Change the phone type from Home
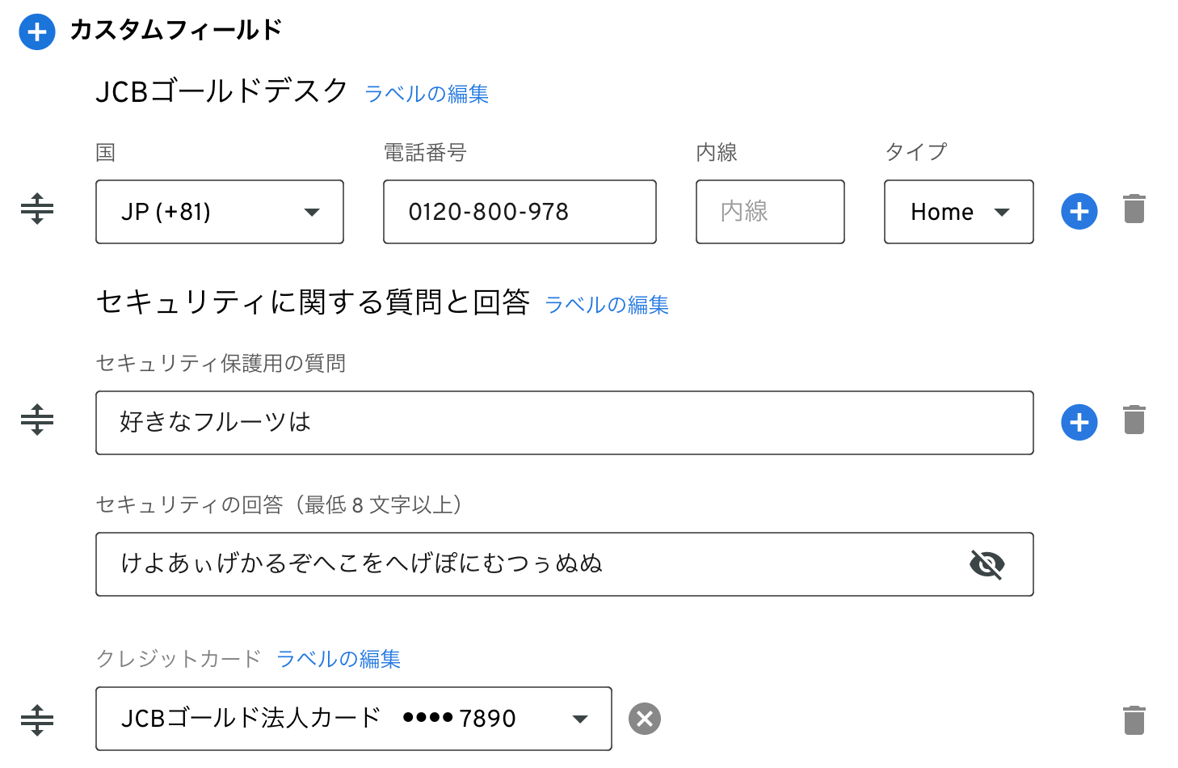Screen dimensions: 1178x768 pyautogui.click(x=957, y=211)
